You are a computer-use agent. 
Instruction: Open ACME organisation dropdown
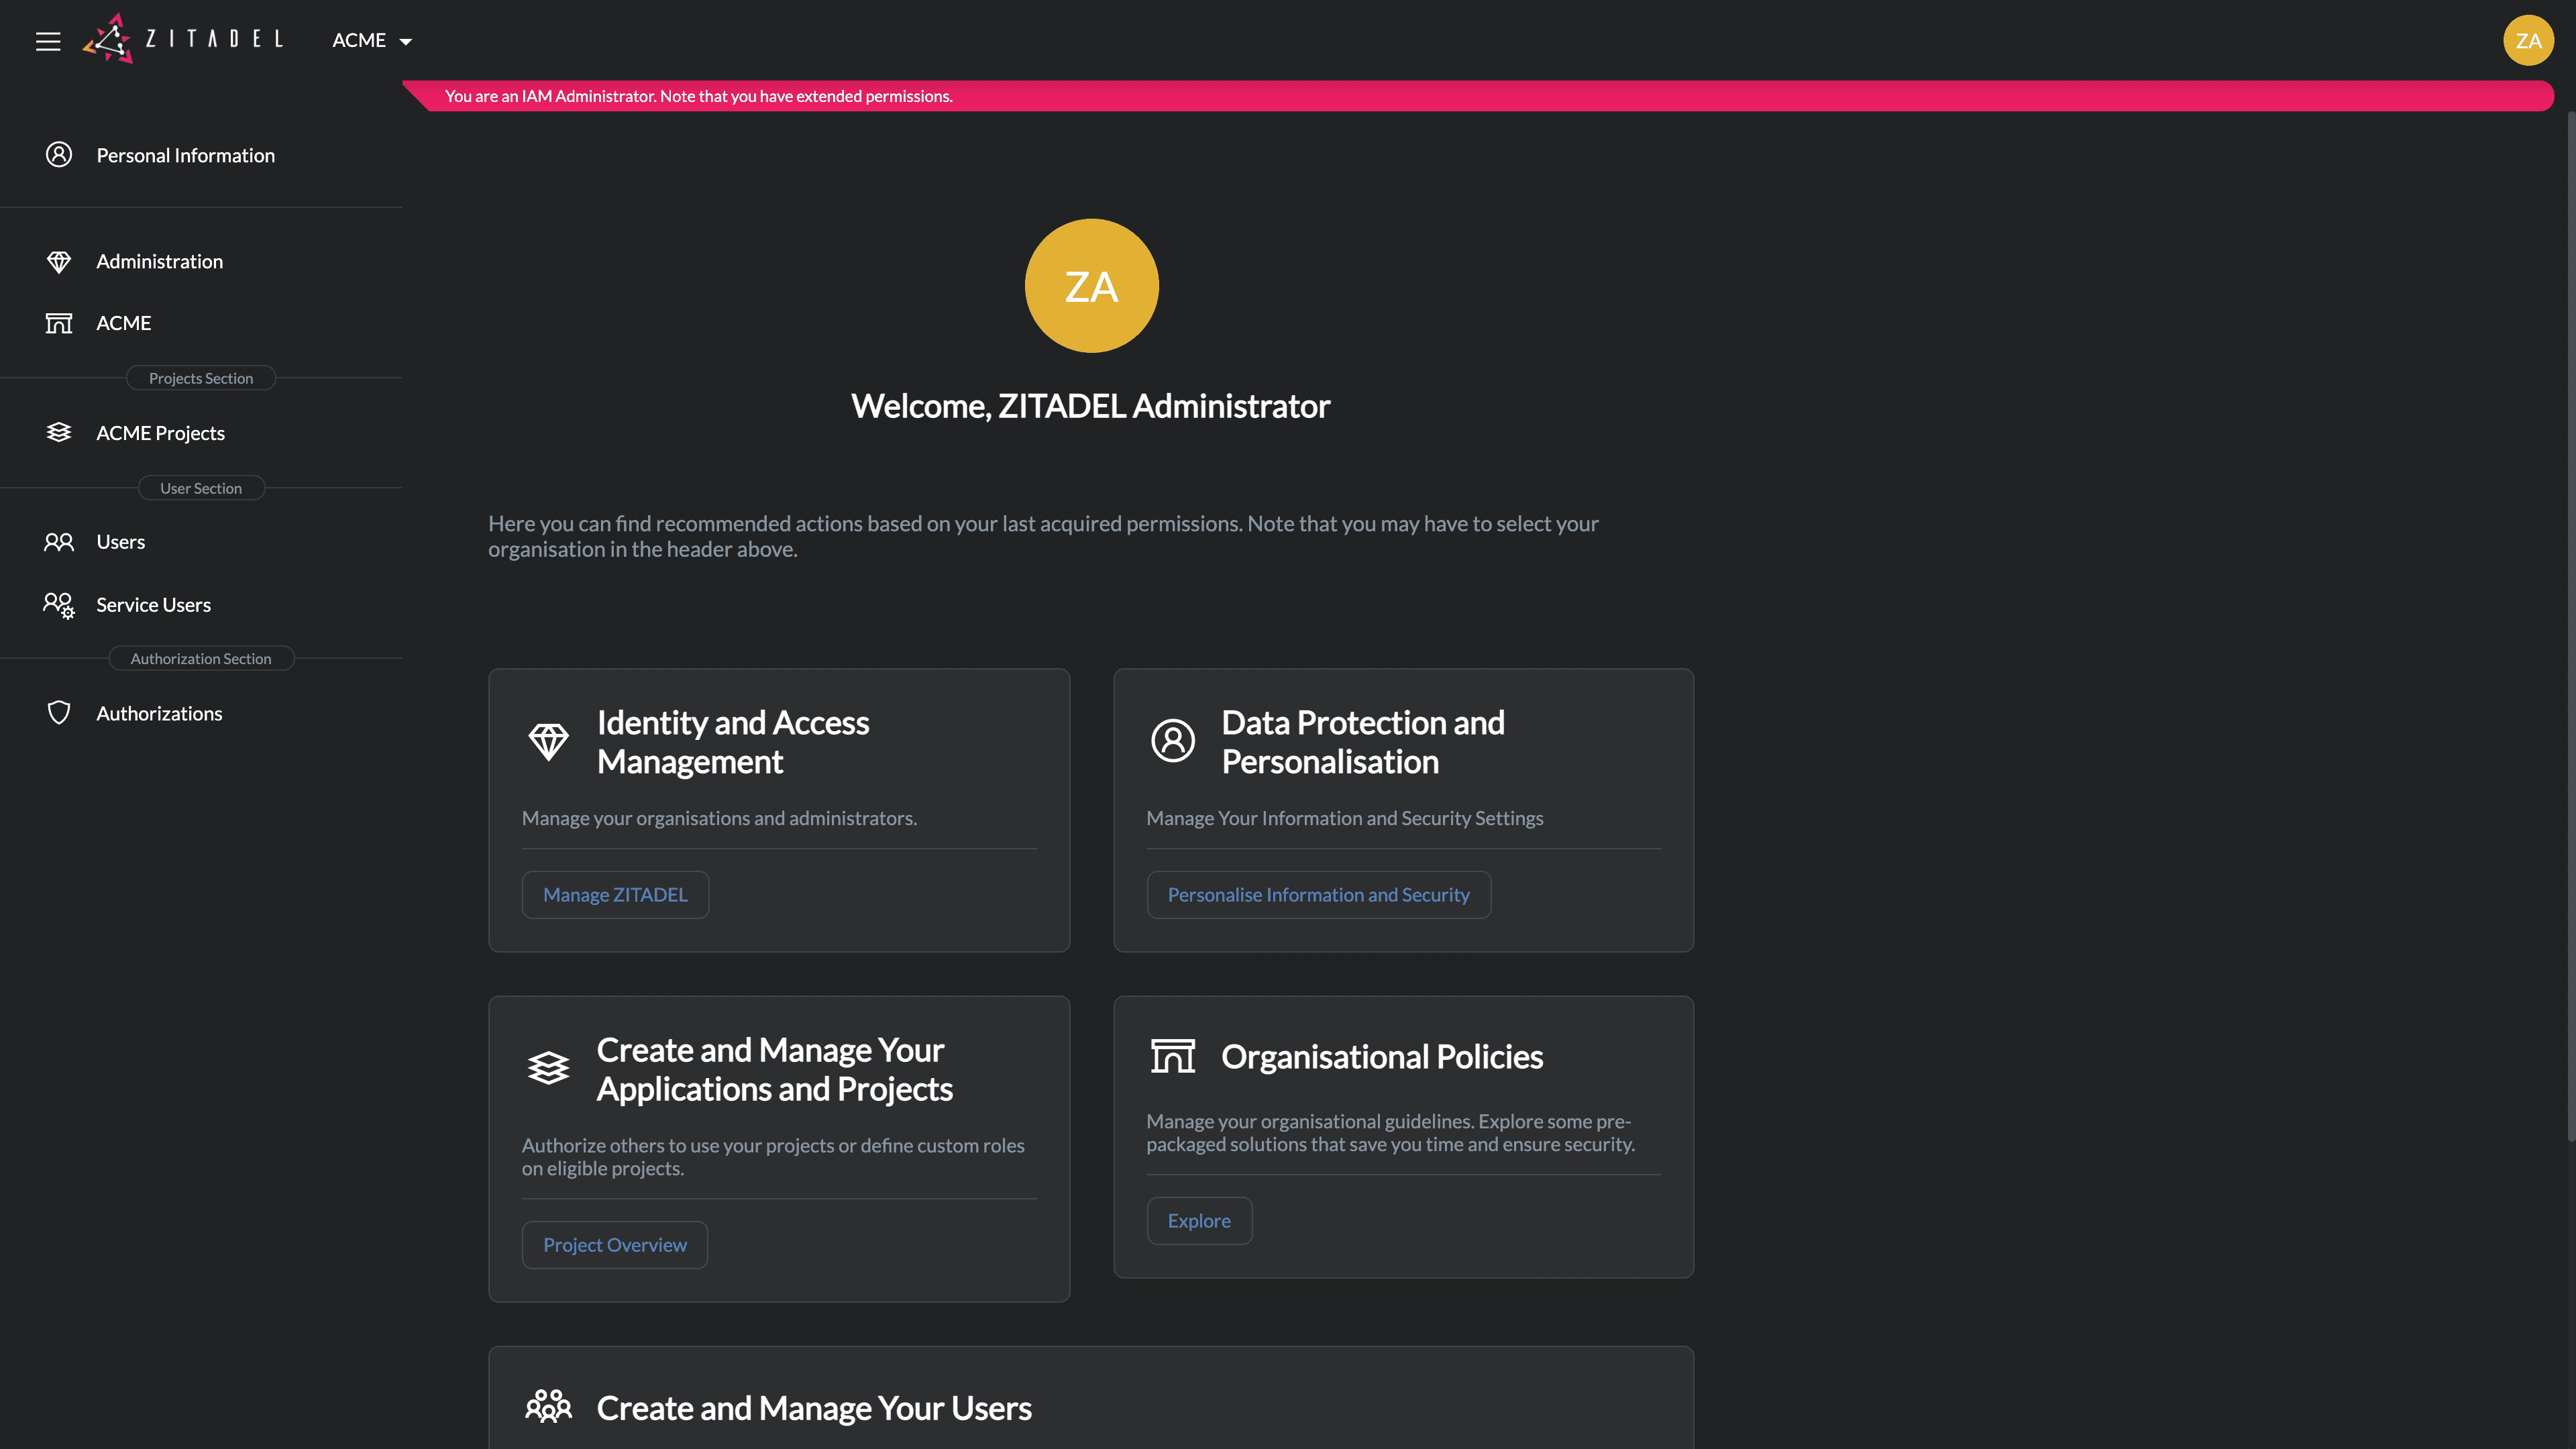[x=371, y=41]
